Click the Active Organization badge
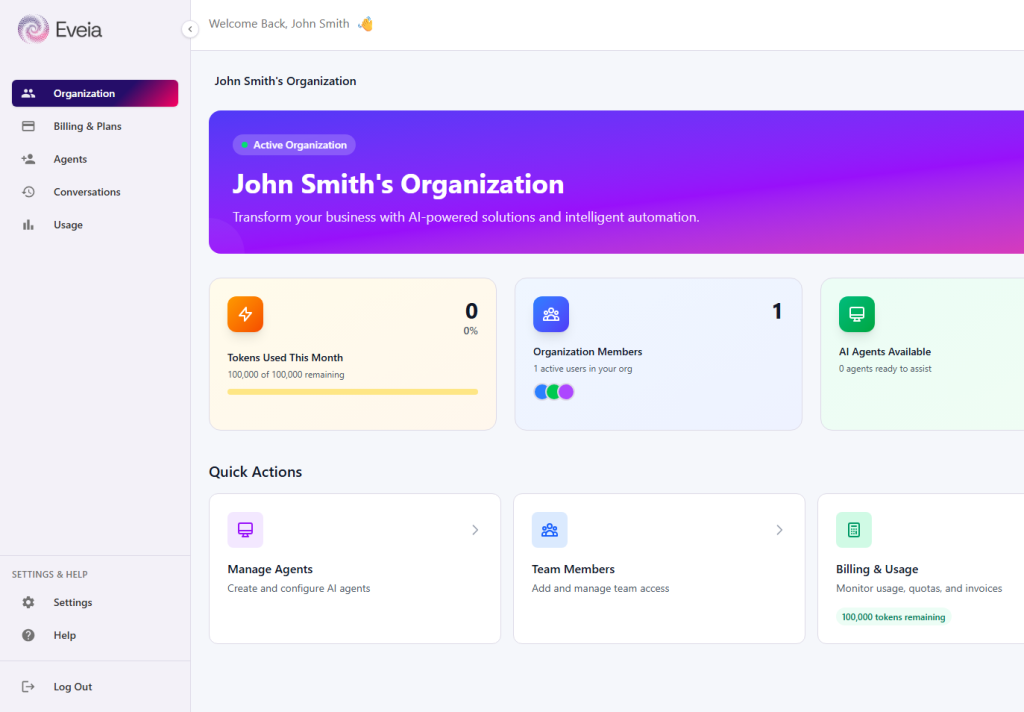Screen dimensions: 1024x712 294,145
